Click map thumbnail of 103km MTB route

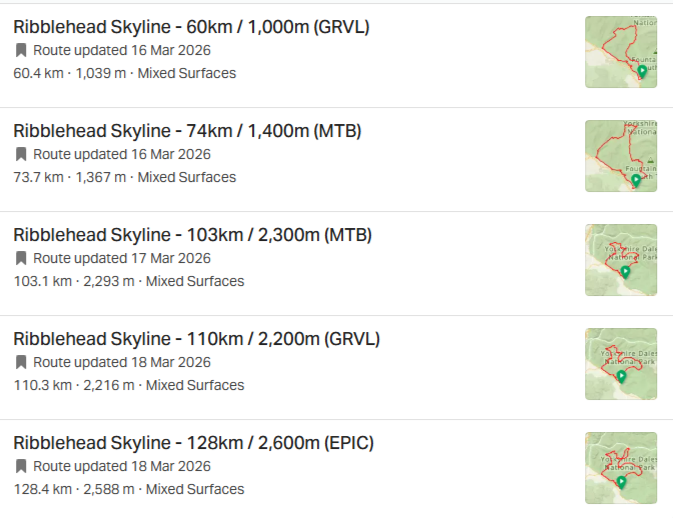(x=621, y=260)
